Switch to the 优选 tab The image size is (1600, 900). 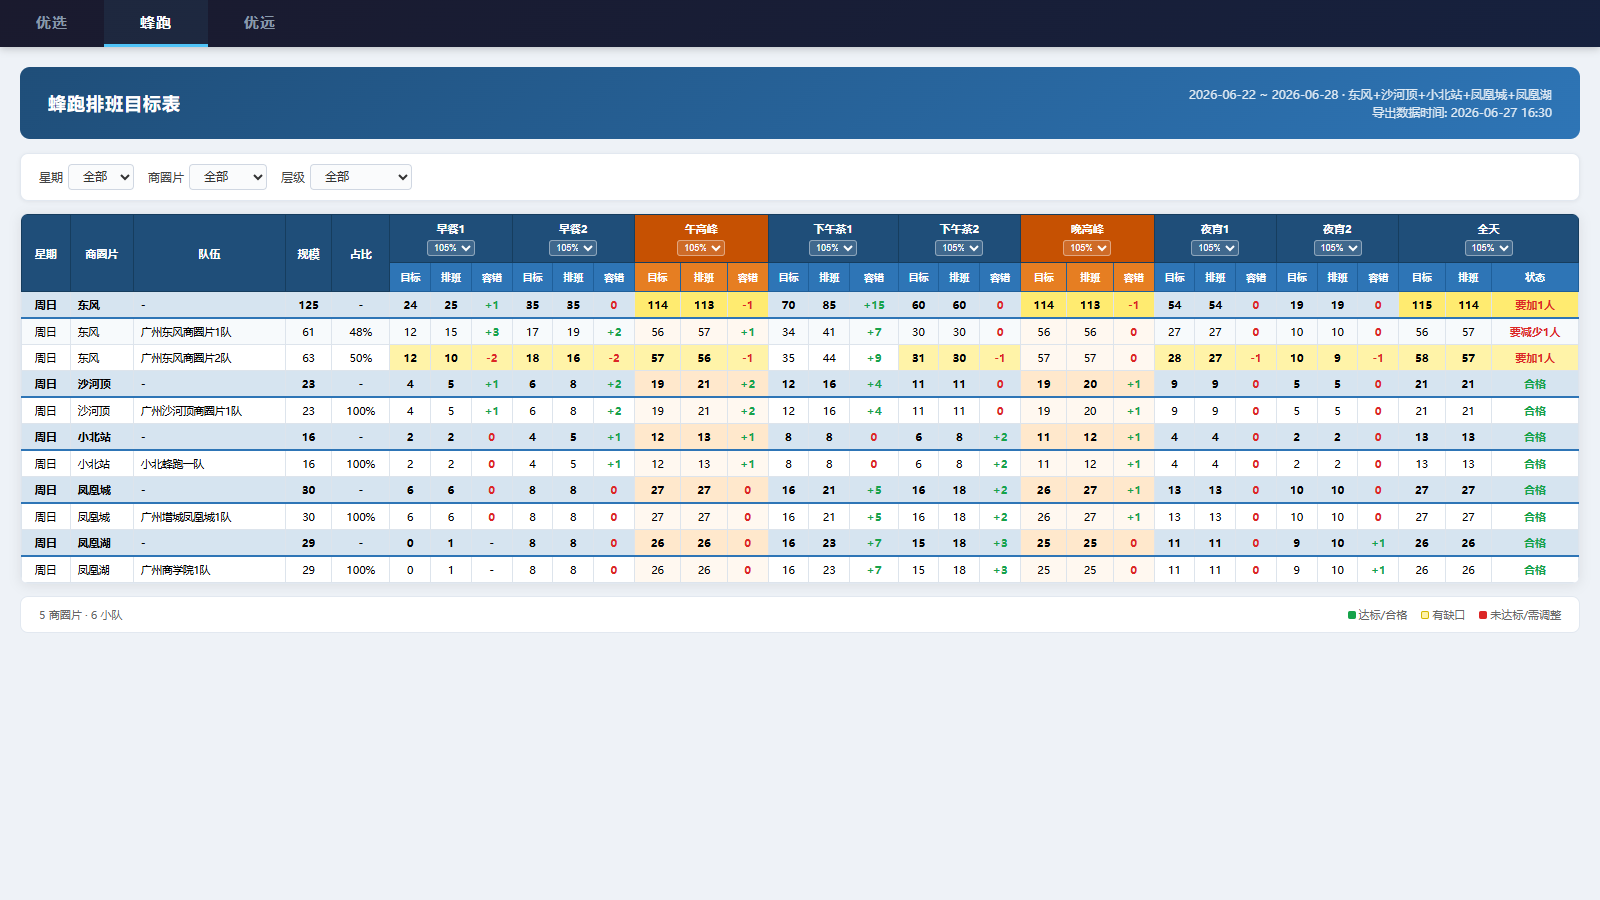point(52,23)
